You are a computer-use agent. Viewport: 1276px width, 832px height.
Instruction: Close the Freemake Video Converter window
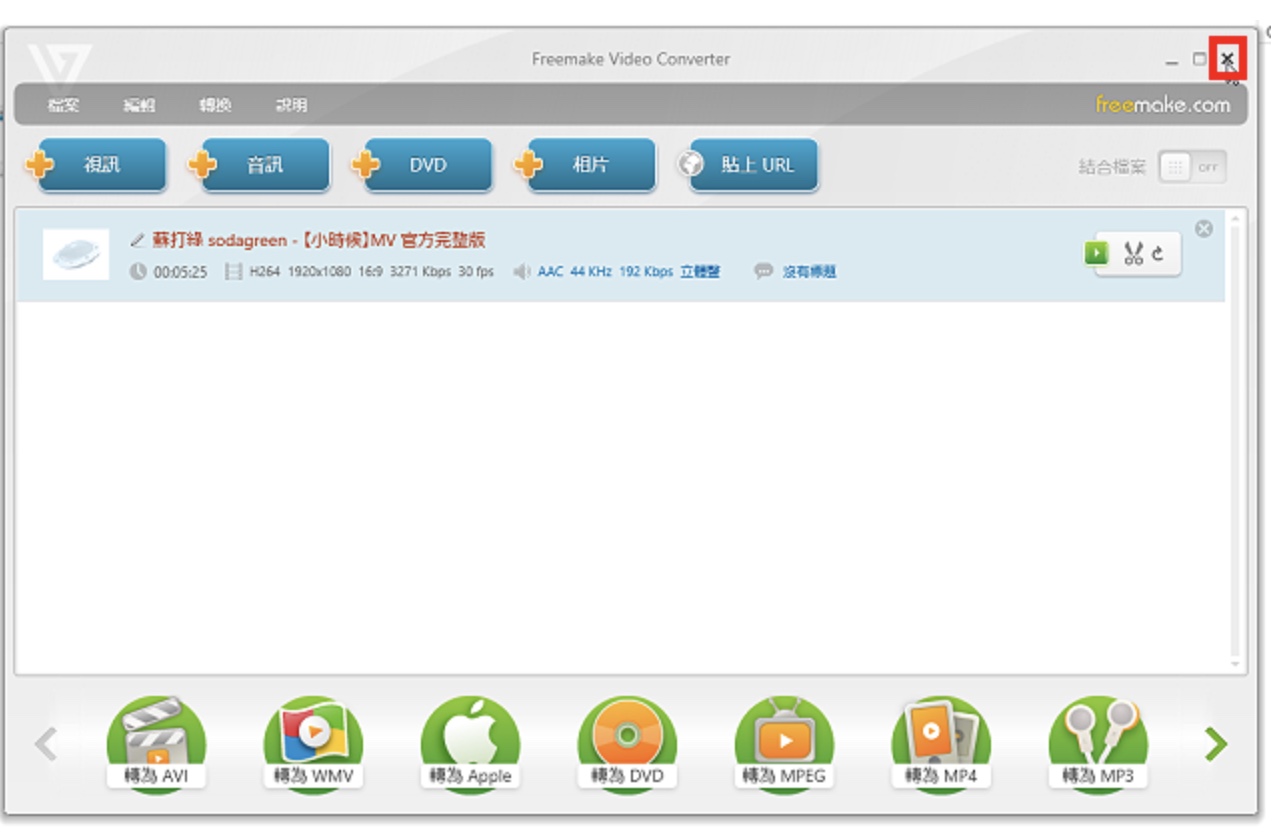tap(1227, 59)
